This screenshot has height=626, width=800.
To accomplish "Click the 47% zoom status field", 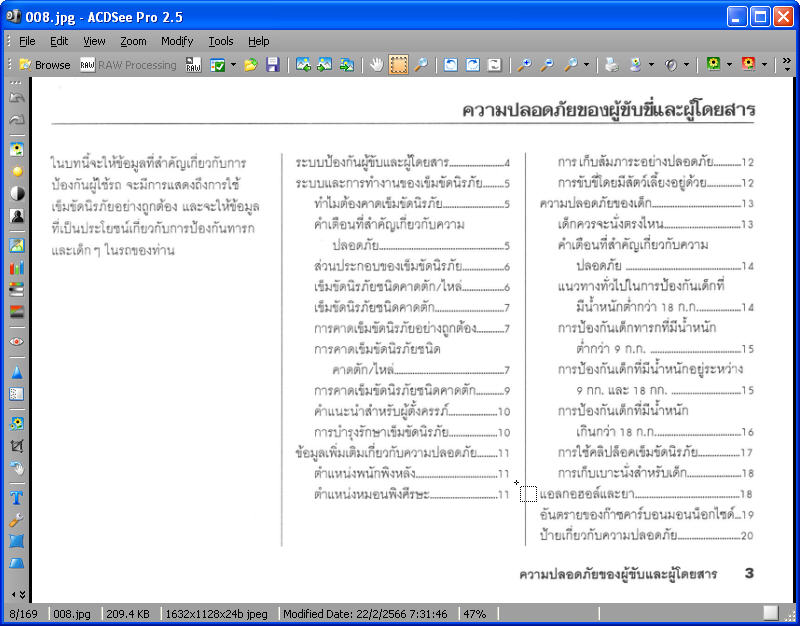I will 474,614.
